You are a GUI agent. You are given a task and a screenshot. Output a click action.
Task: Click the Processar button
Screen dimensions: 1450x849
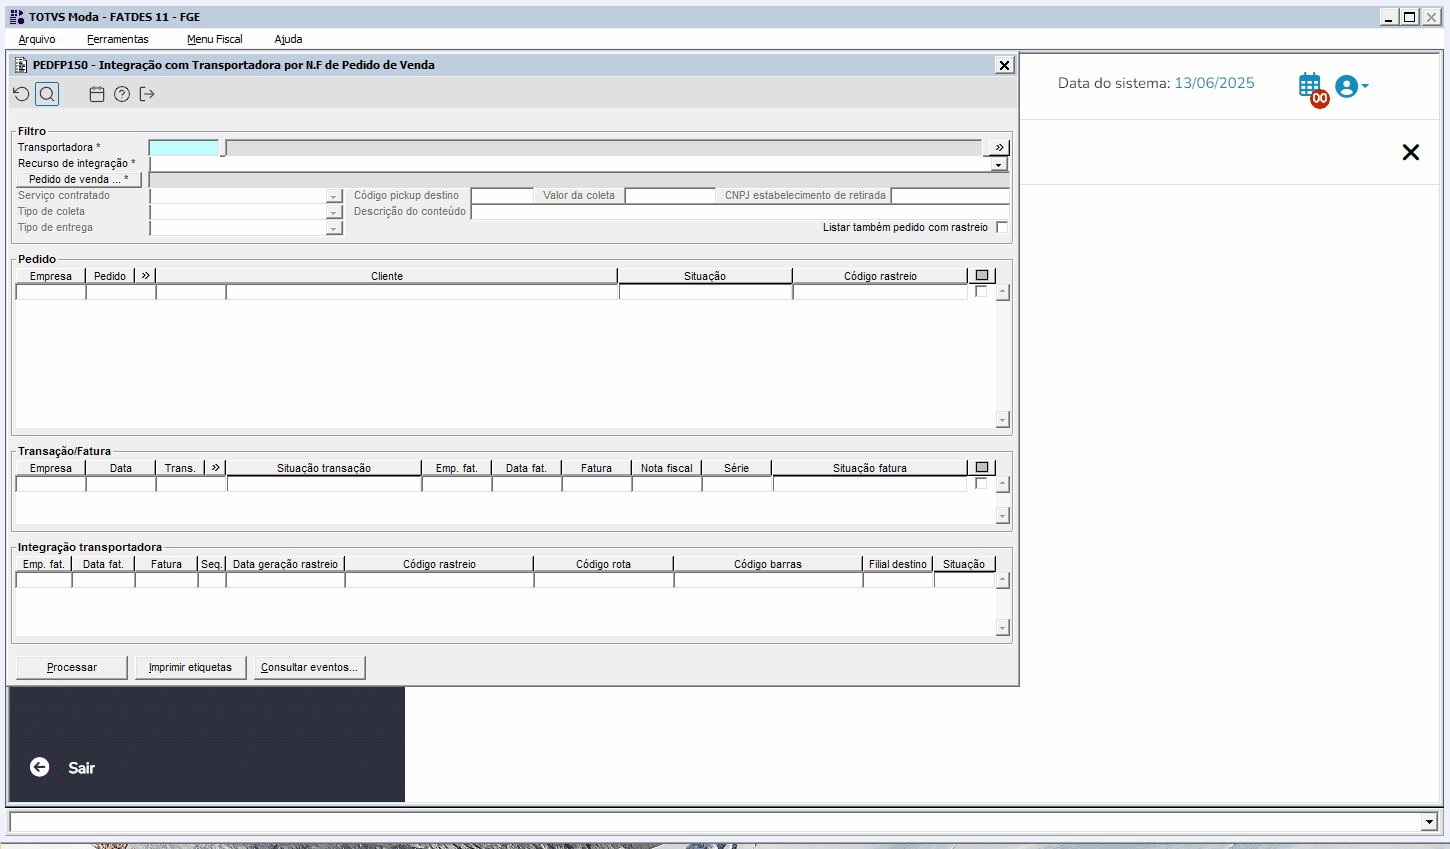pos(72,667)
